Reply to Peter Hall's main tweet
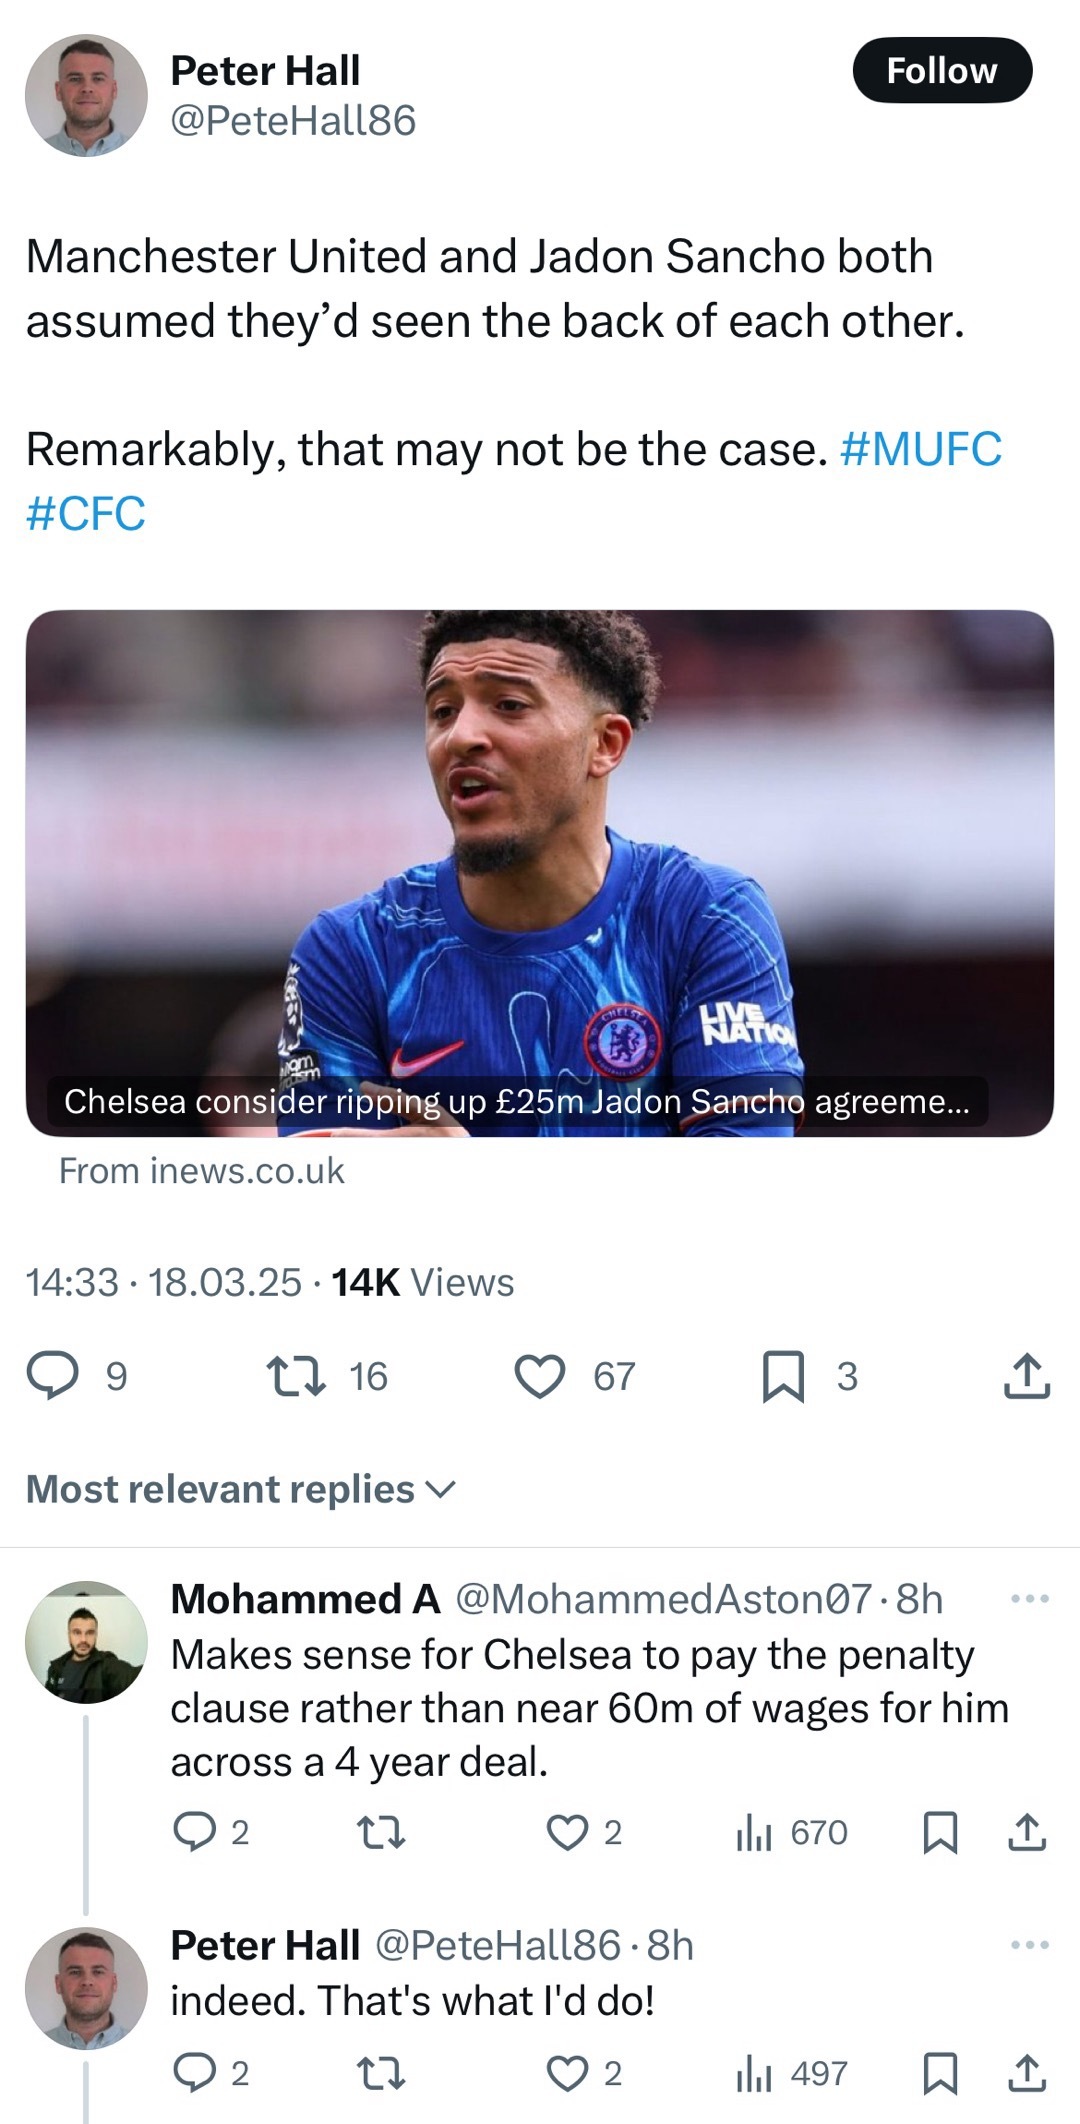 tap(52, 1375)
